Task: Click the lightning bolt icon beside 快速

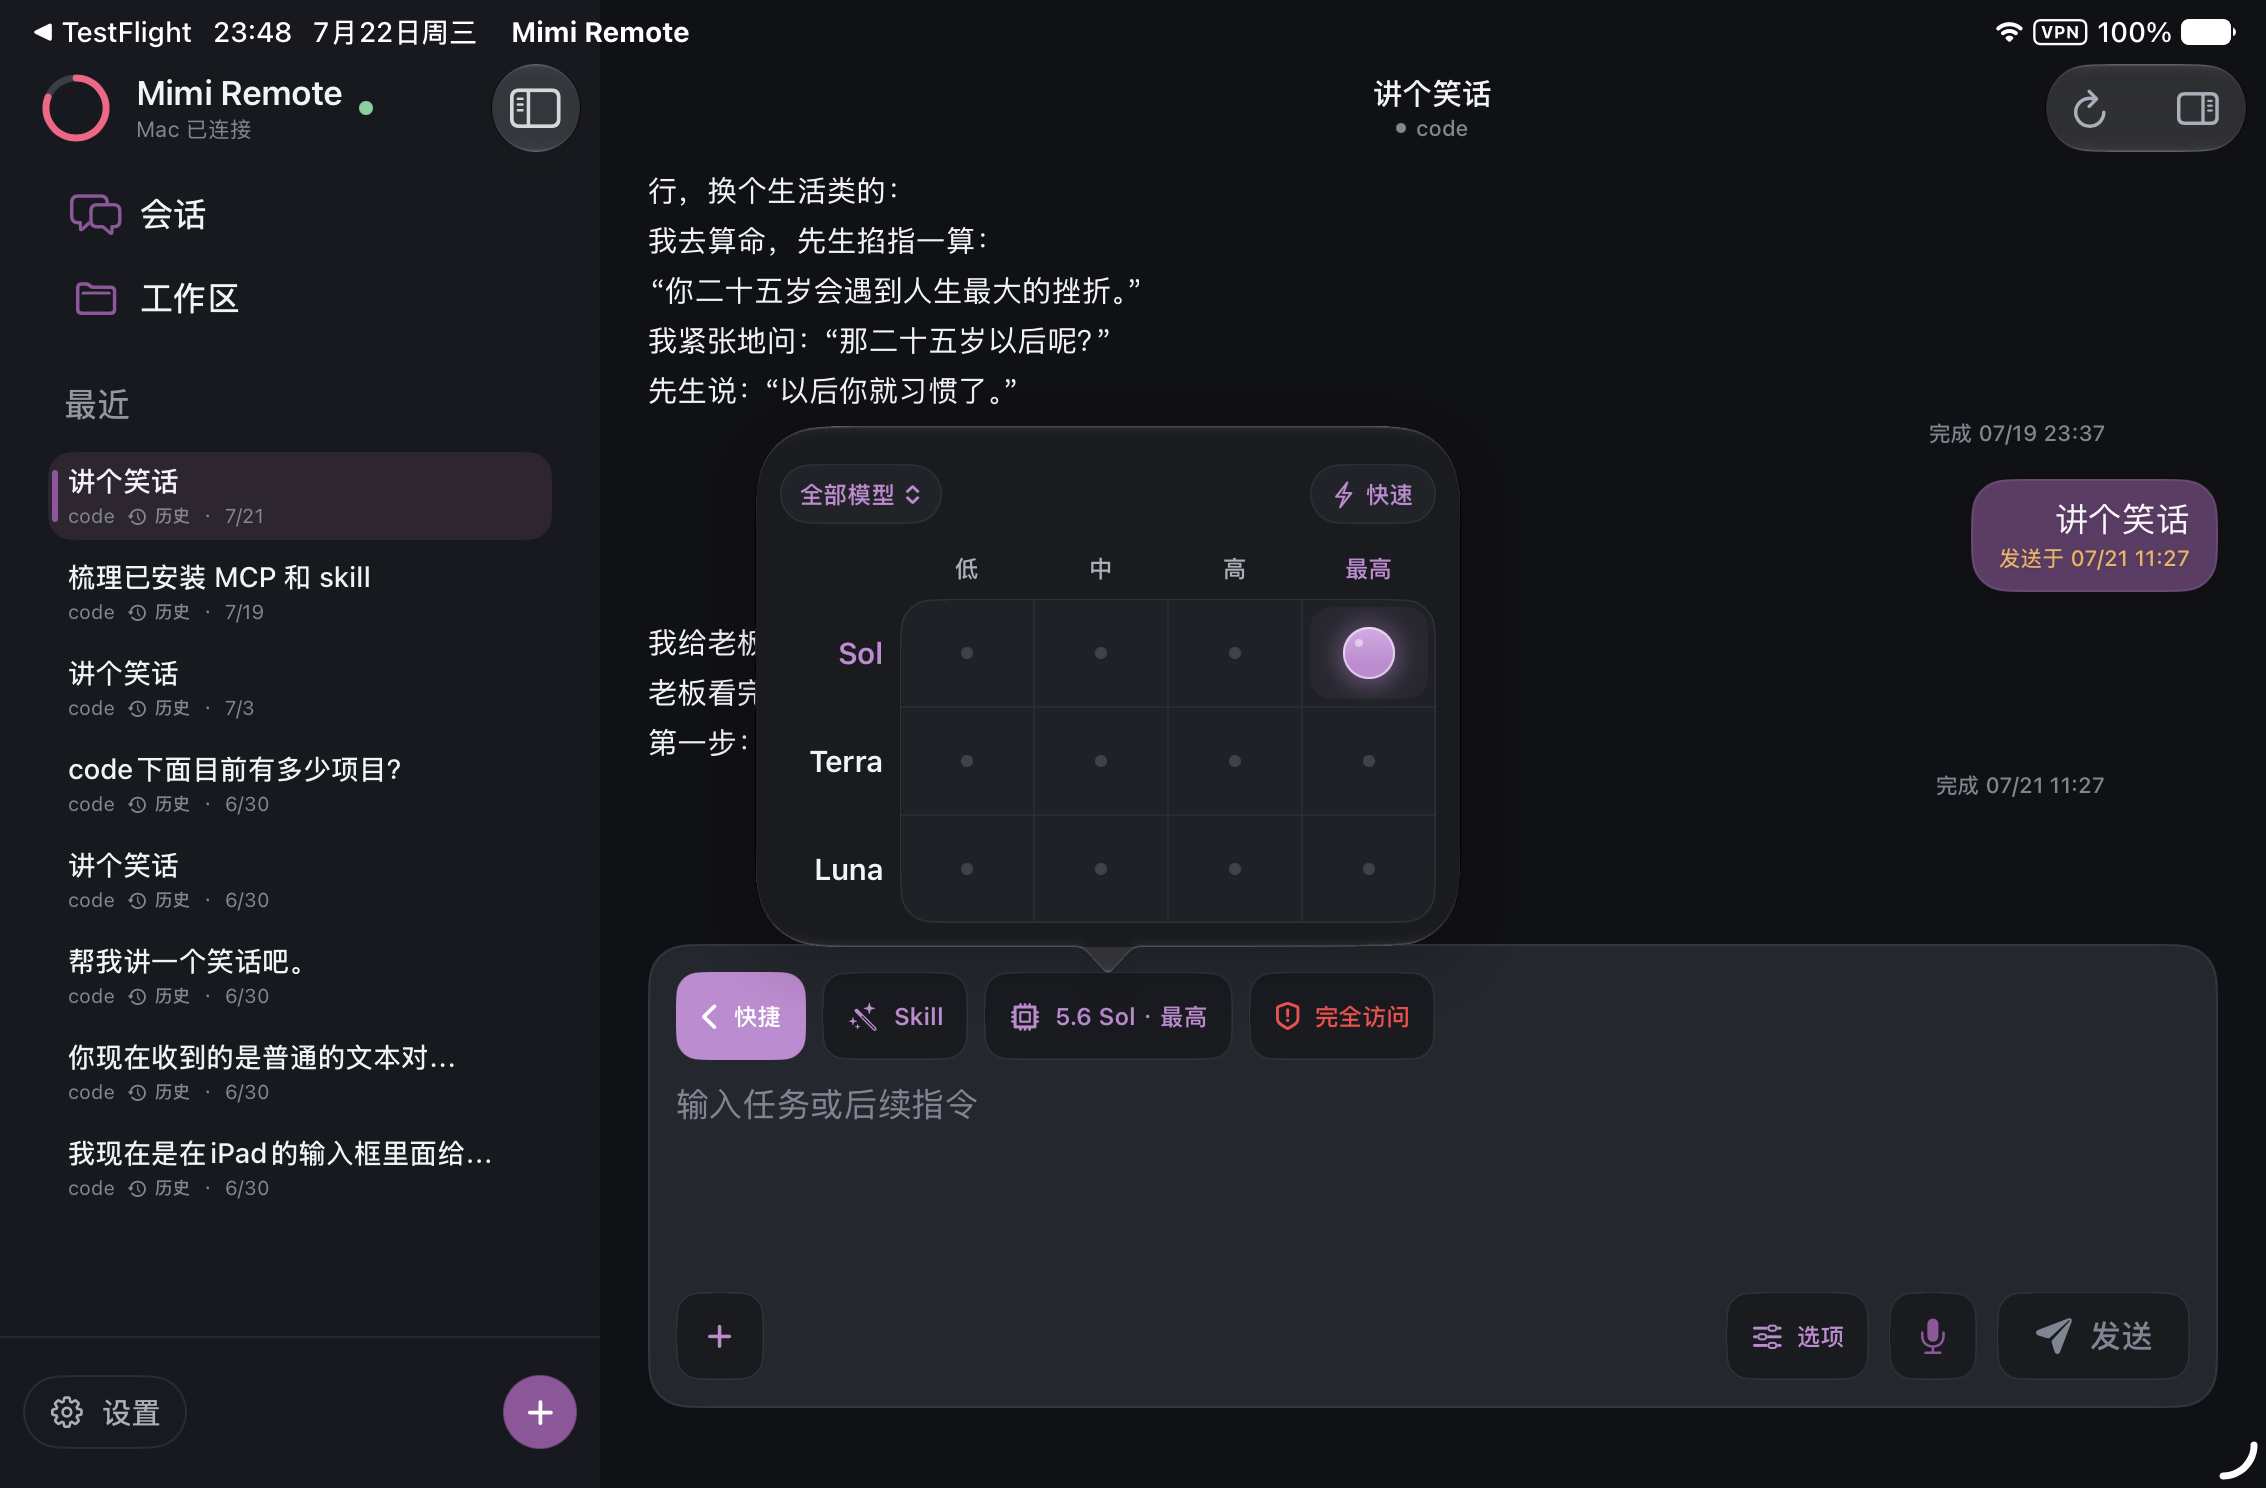Action: pos(1344,494)
